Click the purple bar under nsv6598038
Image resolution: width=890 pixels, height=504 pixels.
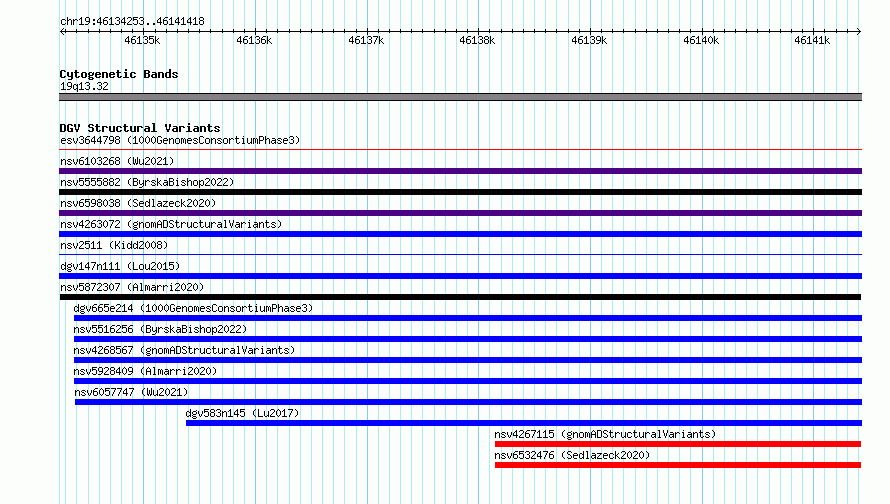(460, 213)
